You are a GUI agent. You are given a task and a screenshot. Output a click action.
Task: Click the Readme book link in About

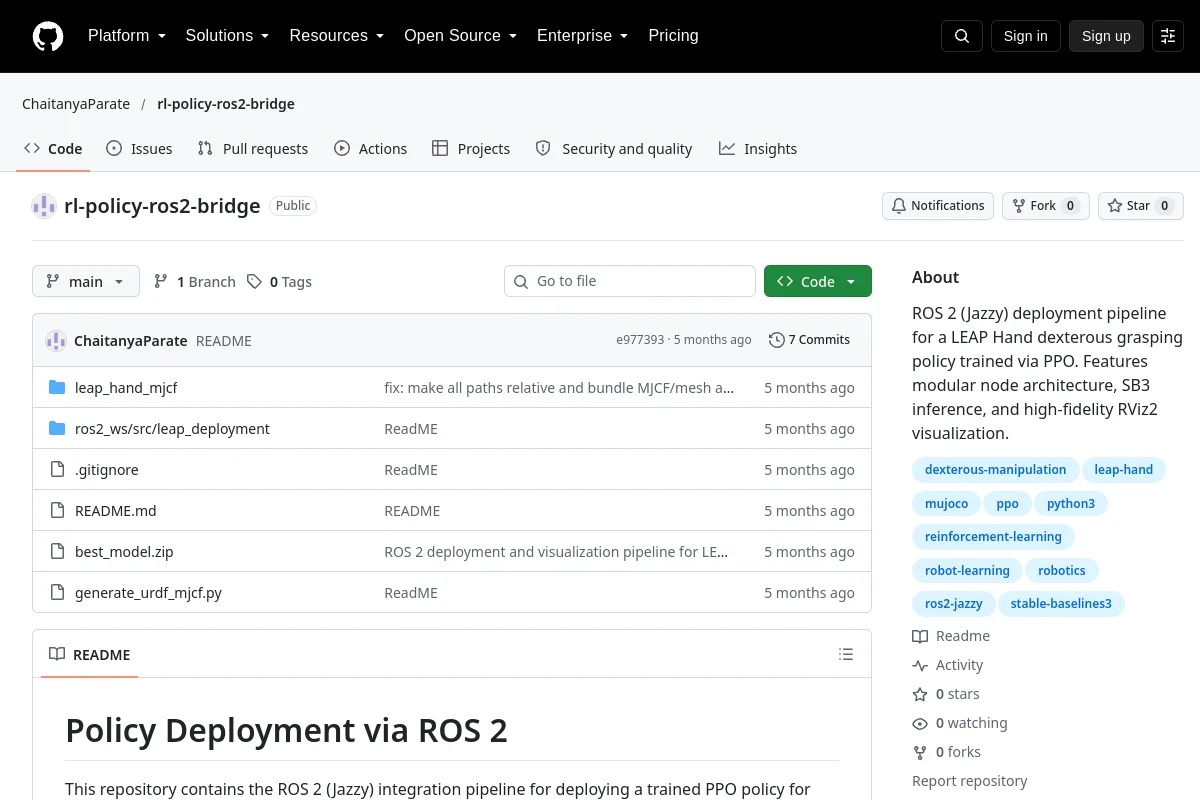(x=951, y=636)
